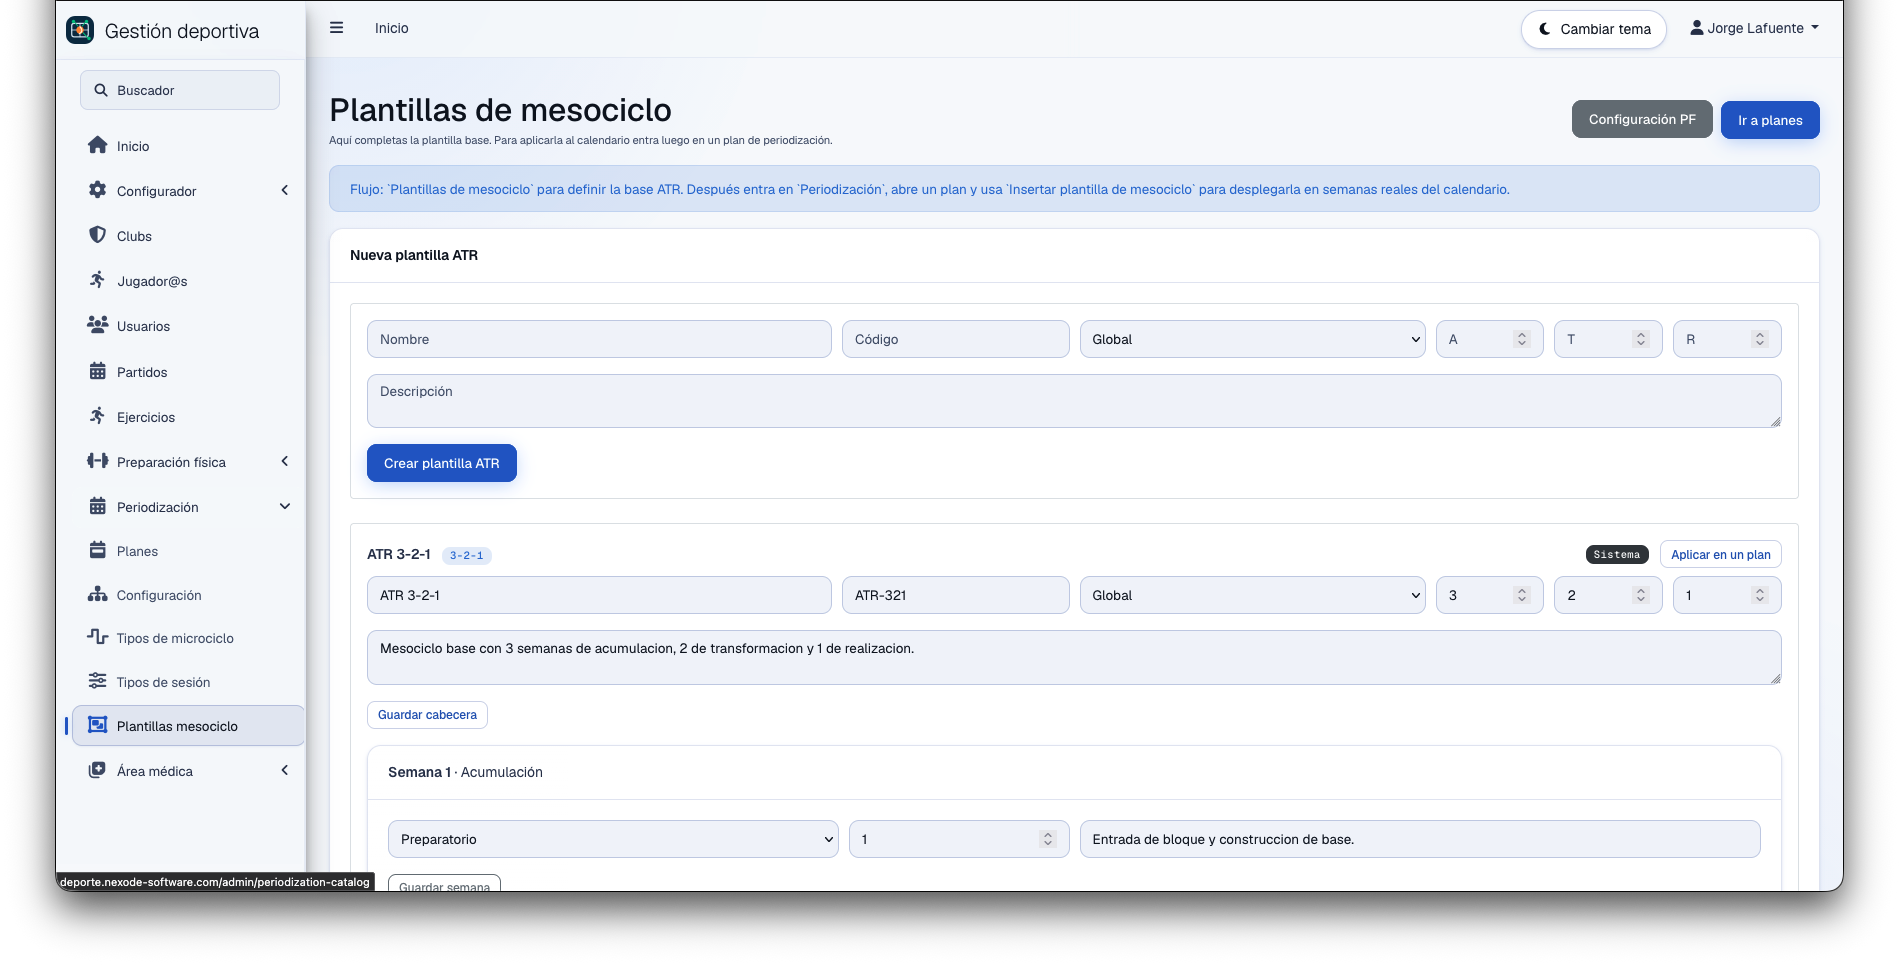This screenshot has width=1899, height=965.
Task: Collapse the Periodización submenu chevron
Action: point(285,506)
